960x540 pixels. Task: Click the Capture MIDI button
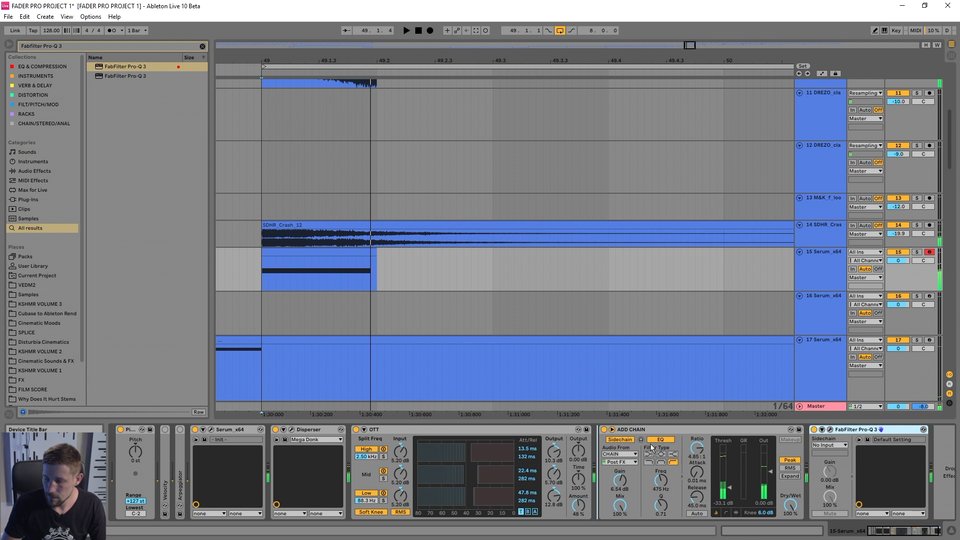(x=476, y=30)
